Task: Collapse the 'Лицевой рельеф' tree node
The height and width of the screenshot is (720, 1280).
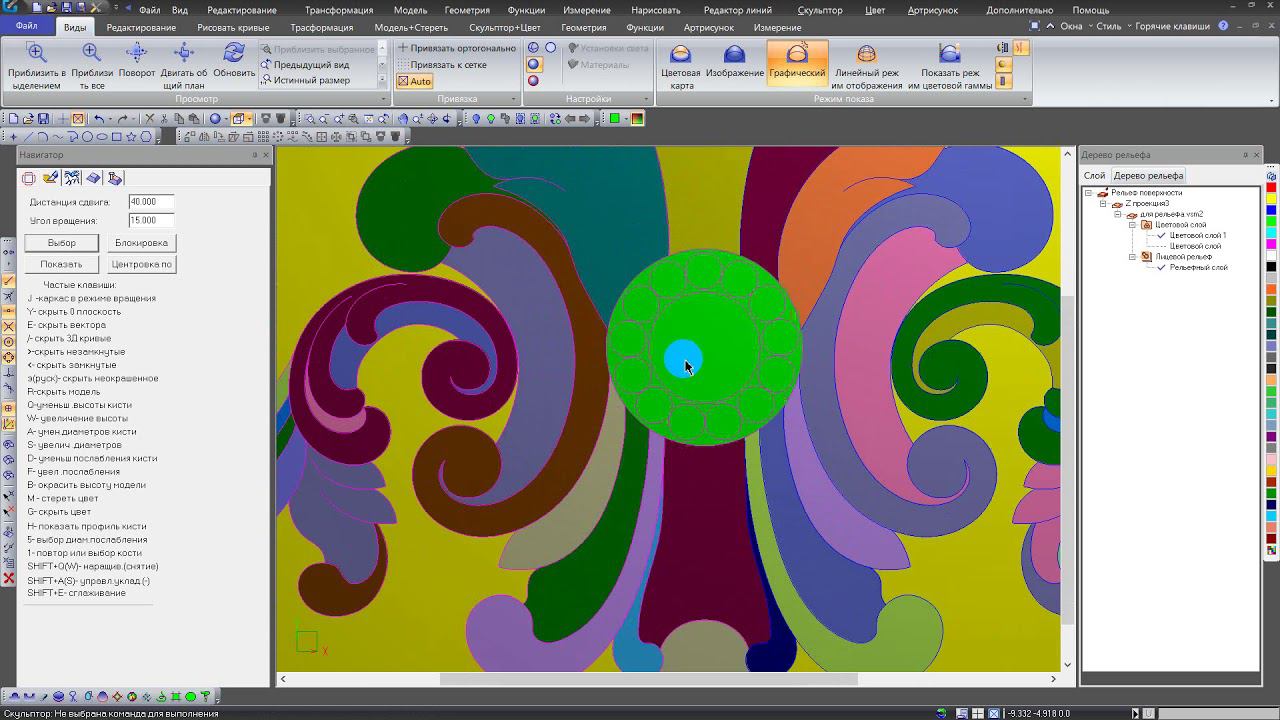Action: point(1132,257)
